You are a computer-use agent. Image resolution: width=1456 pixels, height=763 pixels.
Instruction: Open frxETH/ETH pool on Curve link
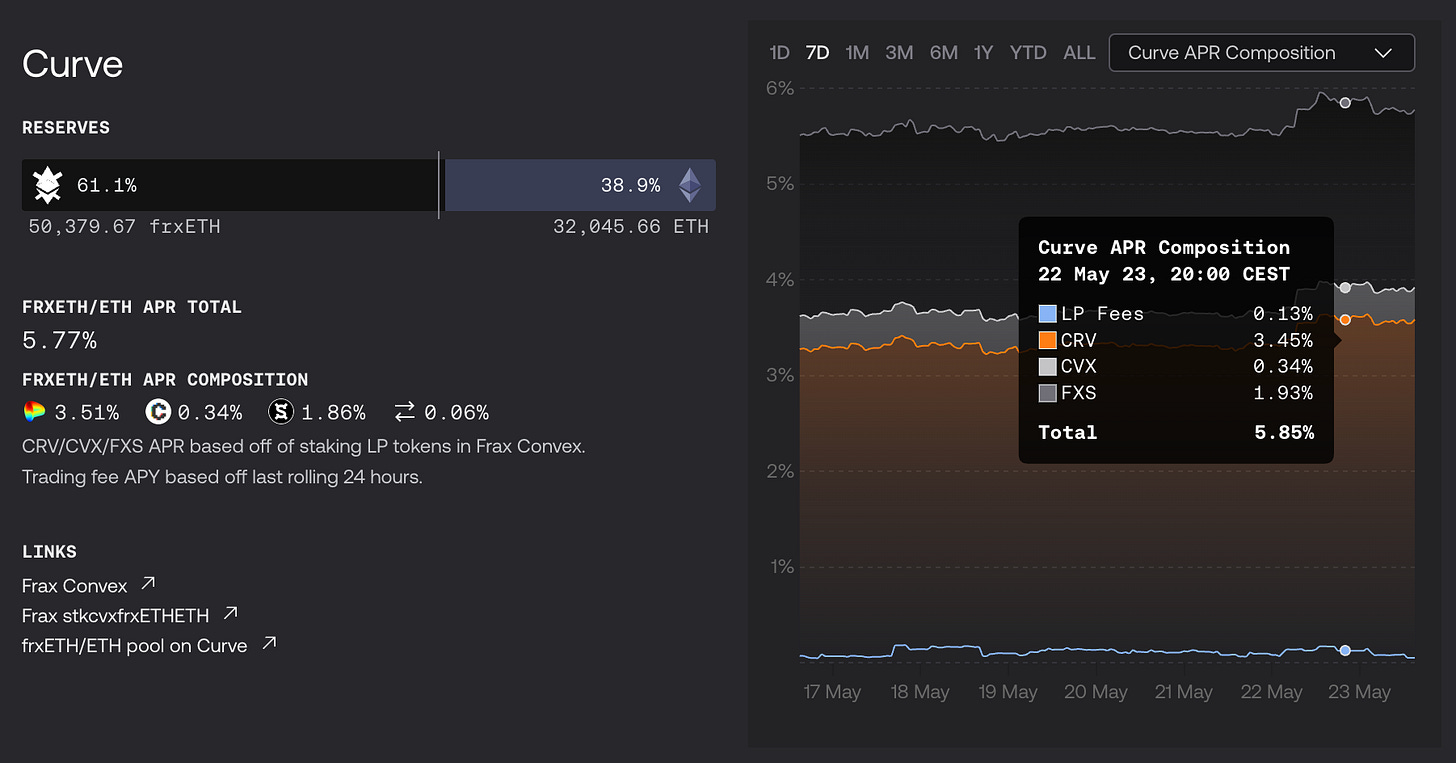click(x=135, y=645)
